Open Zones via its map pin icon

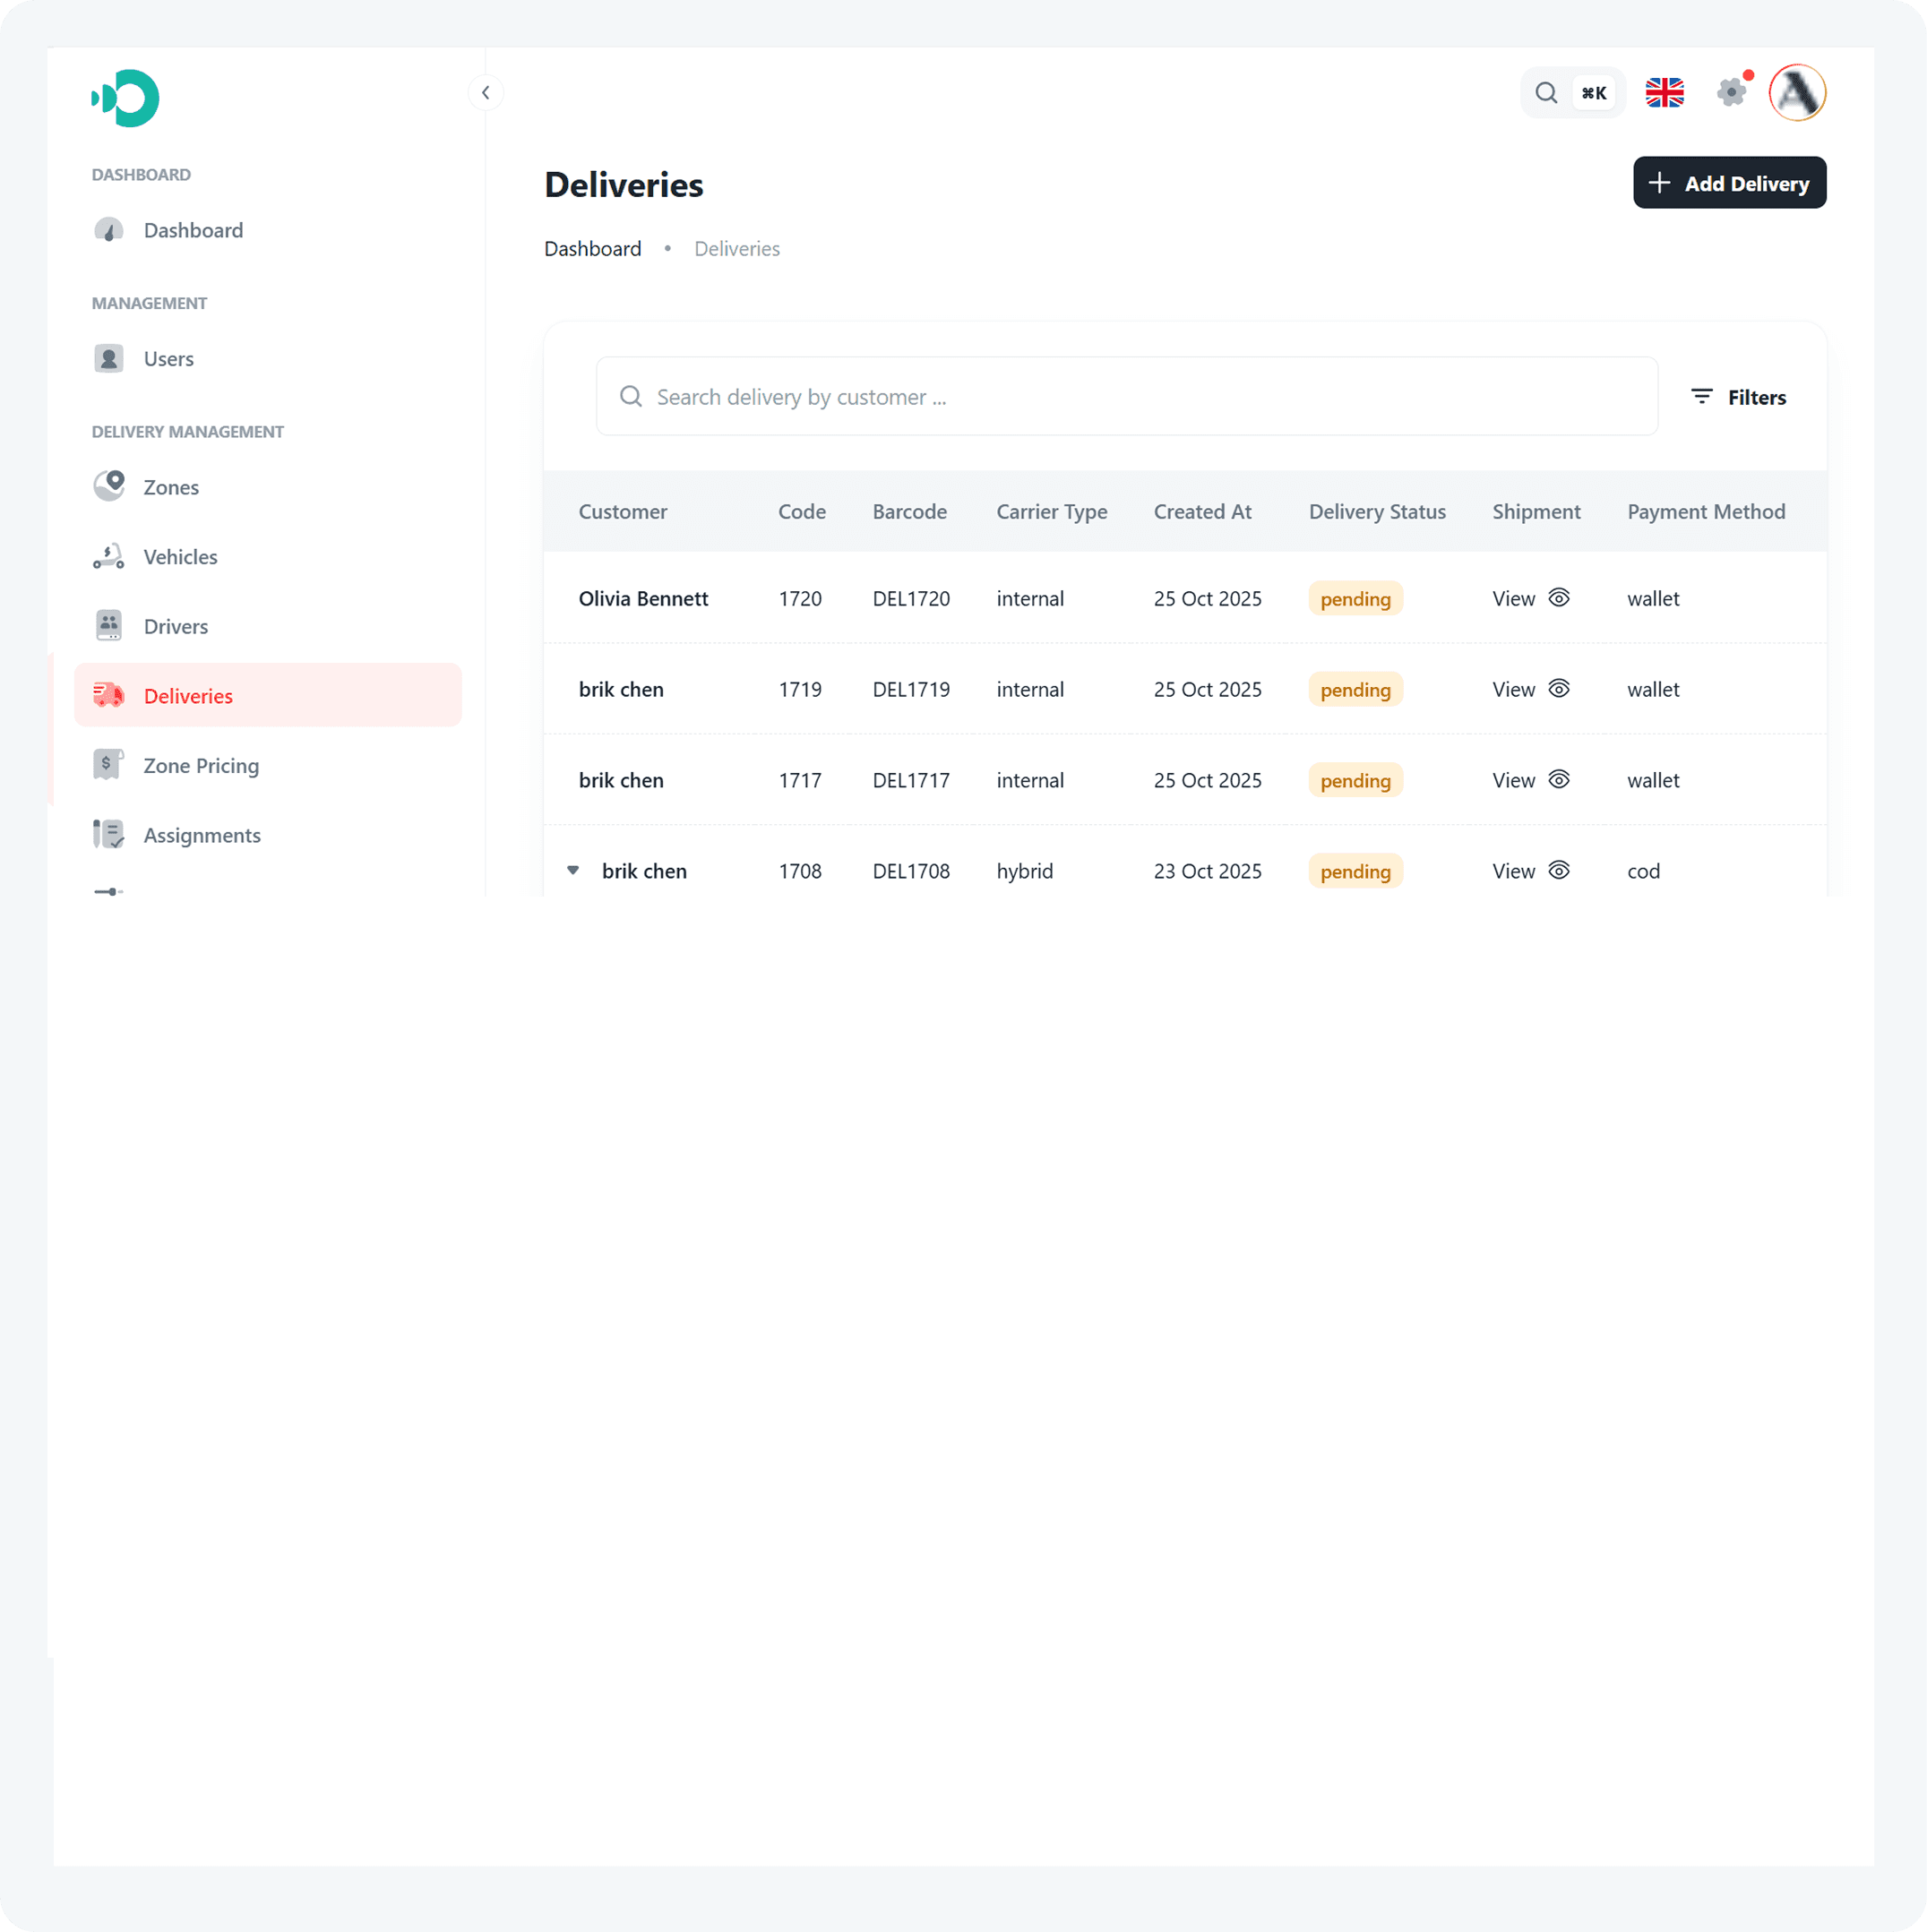pyautogui.click(x=109, y=486)
